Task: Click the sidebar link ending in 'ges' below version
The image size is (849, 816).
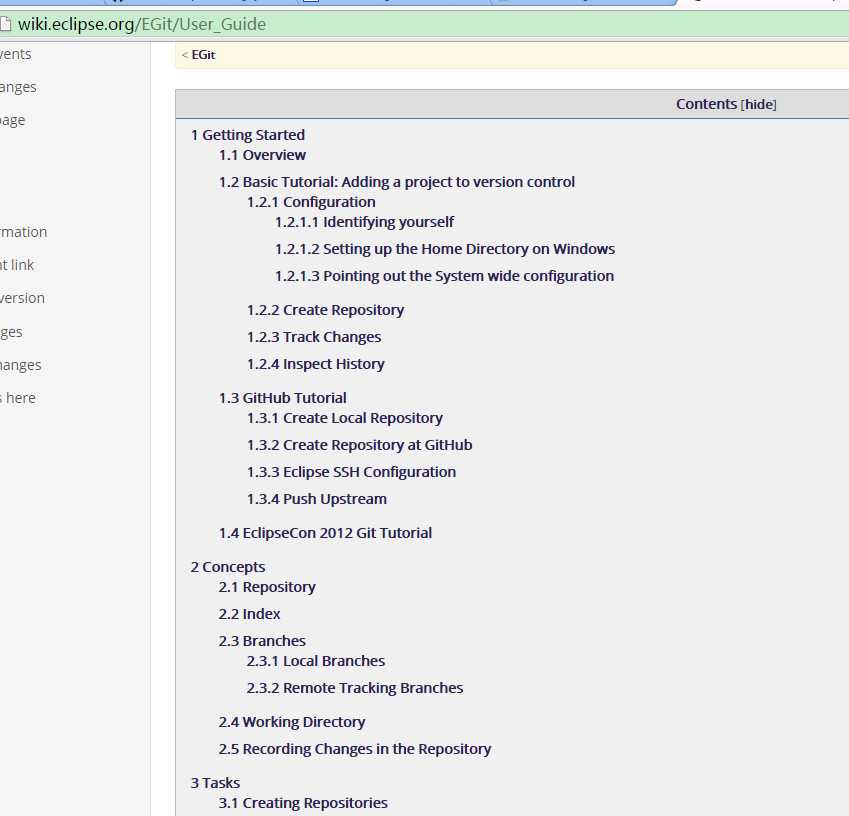Action: (x=11, y=332)
